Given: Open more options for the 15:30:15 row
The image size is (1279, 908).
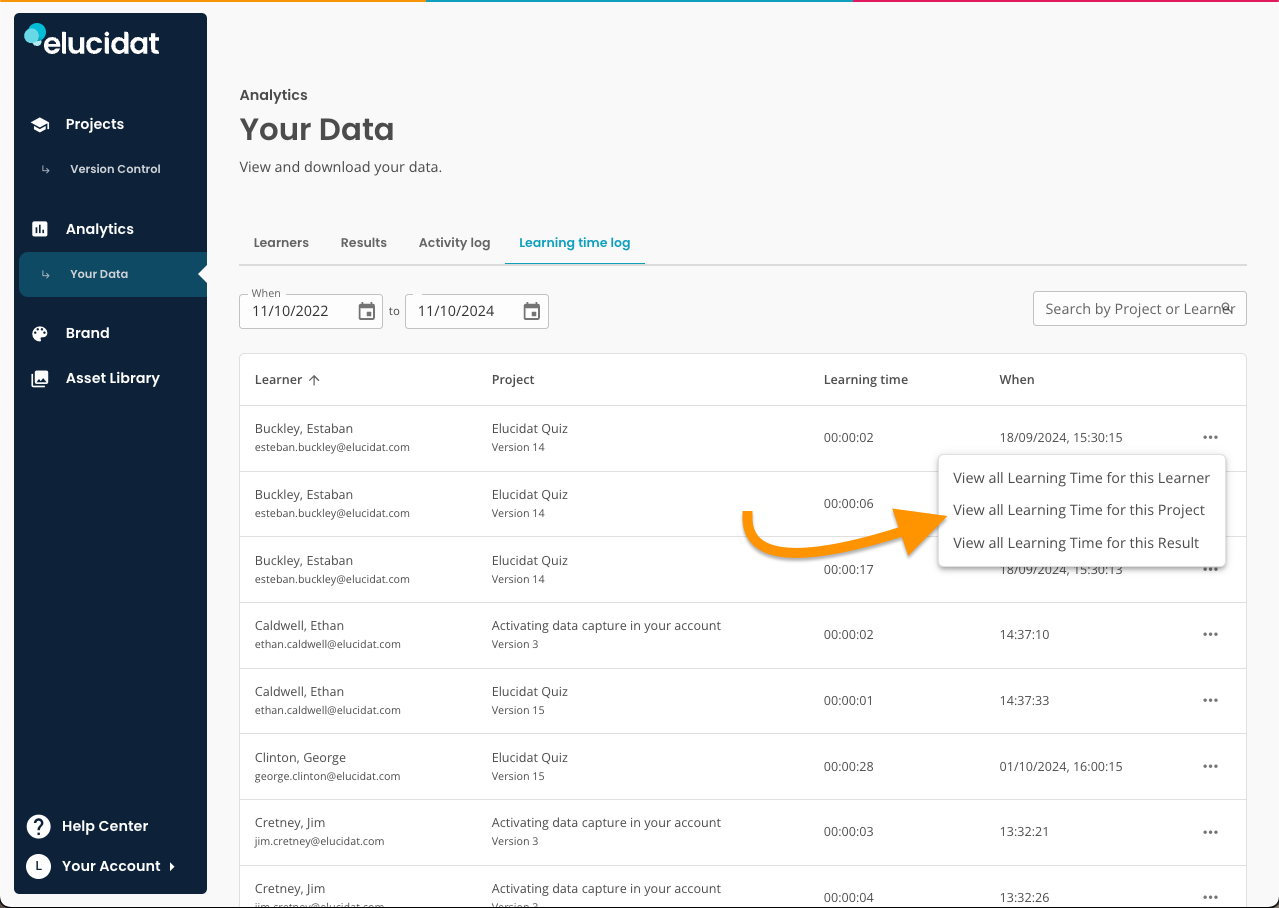Looking at the screenshot, I should tap(1210, 437).
